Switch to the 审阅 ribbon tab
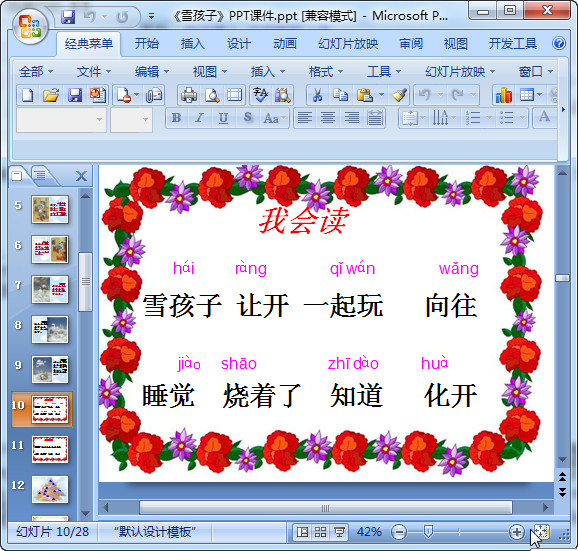The height and width of the screenshot is (551, 578). point(411,44)
